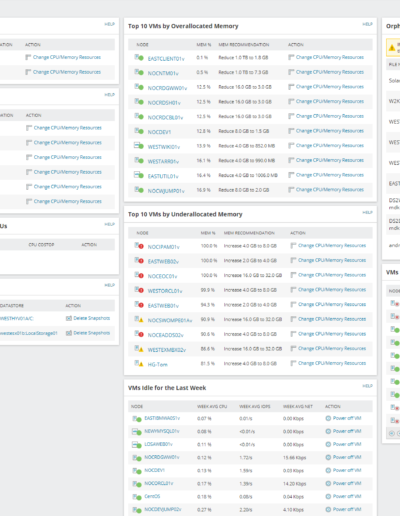Viewport: 400px width, 516px height.
Task: Click the resource change icon in the NOCEOC01v row
Action: 293,275
